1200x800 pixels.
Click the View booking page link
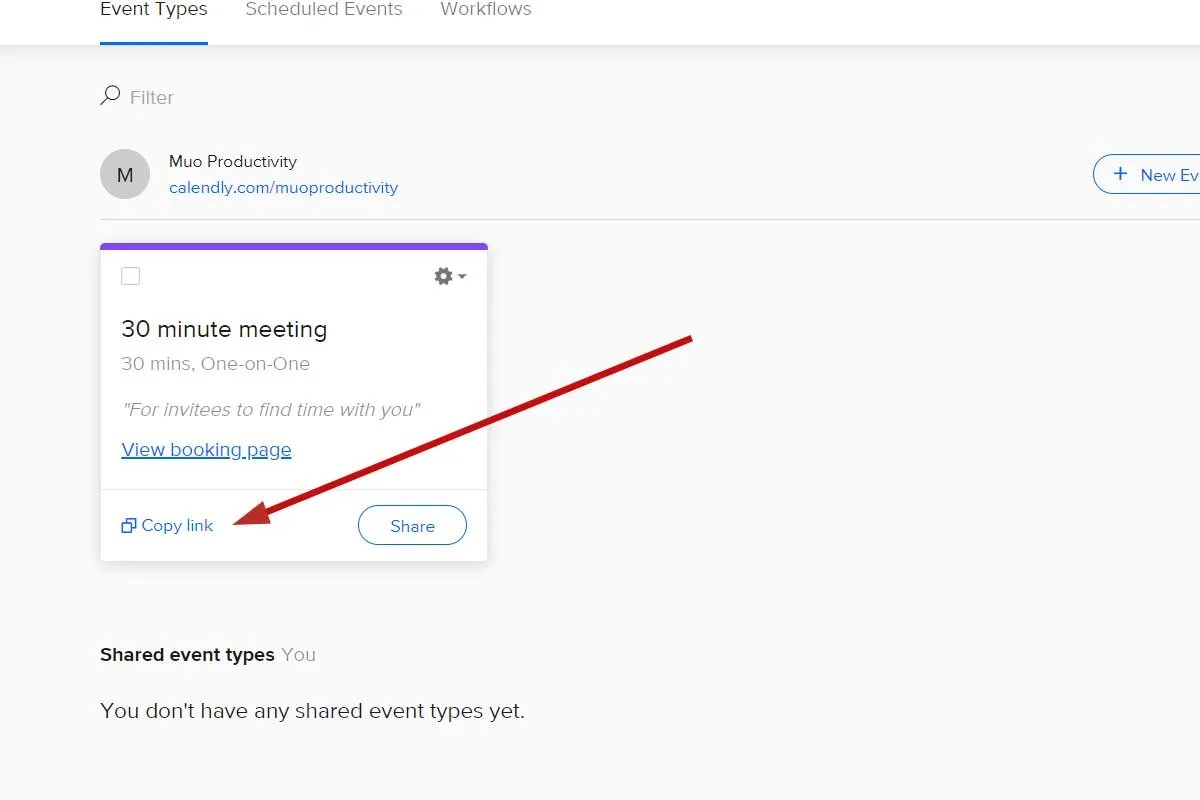206,449
